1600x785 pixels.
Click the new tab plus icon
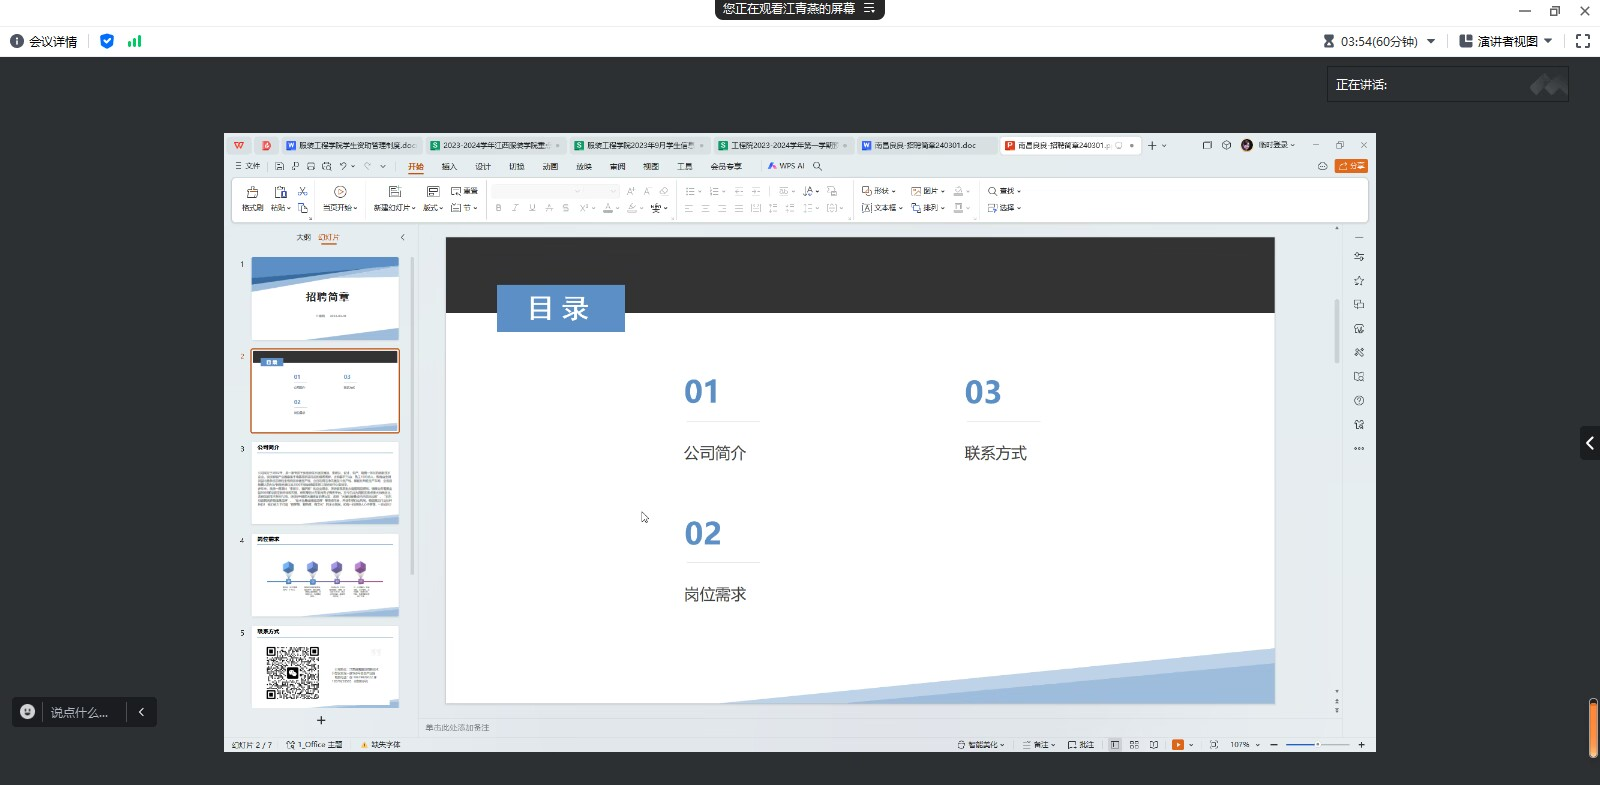tap(1152, 146)
